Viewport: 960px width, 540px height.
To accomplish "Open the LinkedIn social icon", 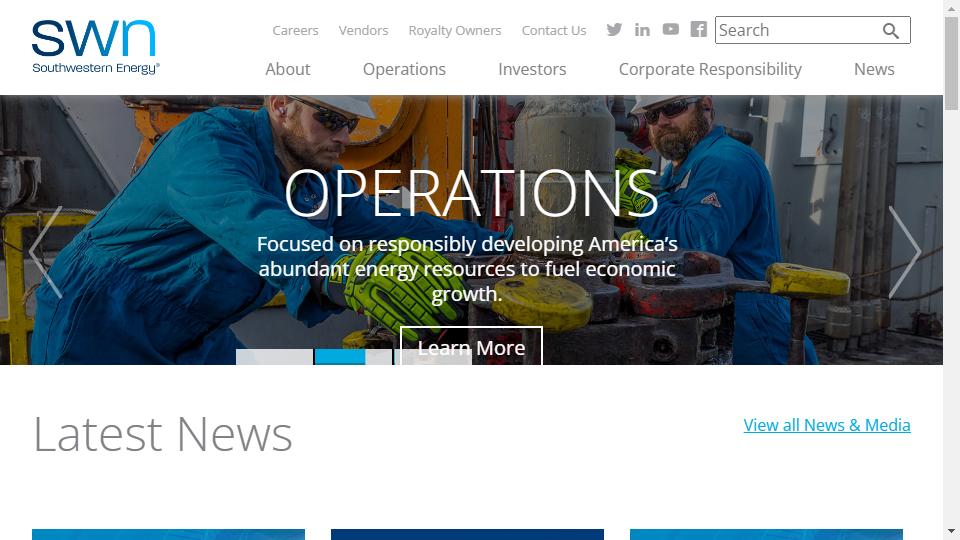I will point(642,29).
